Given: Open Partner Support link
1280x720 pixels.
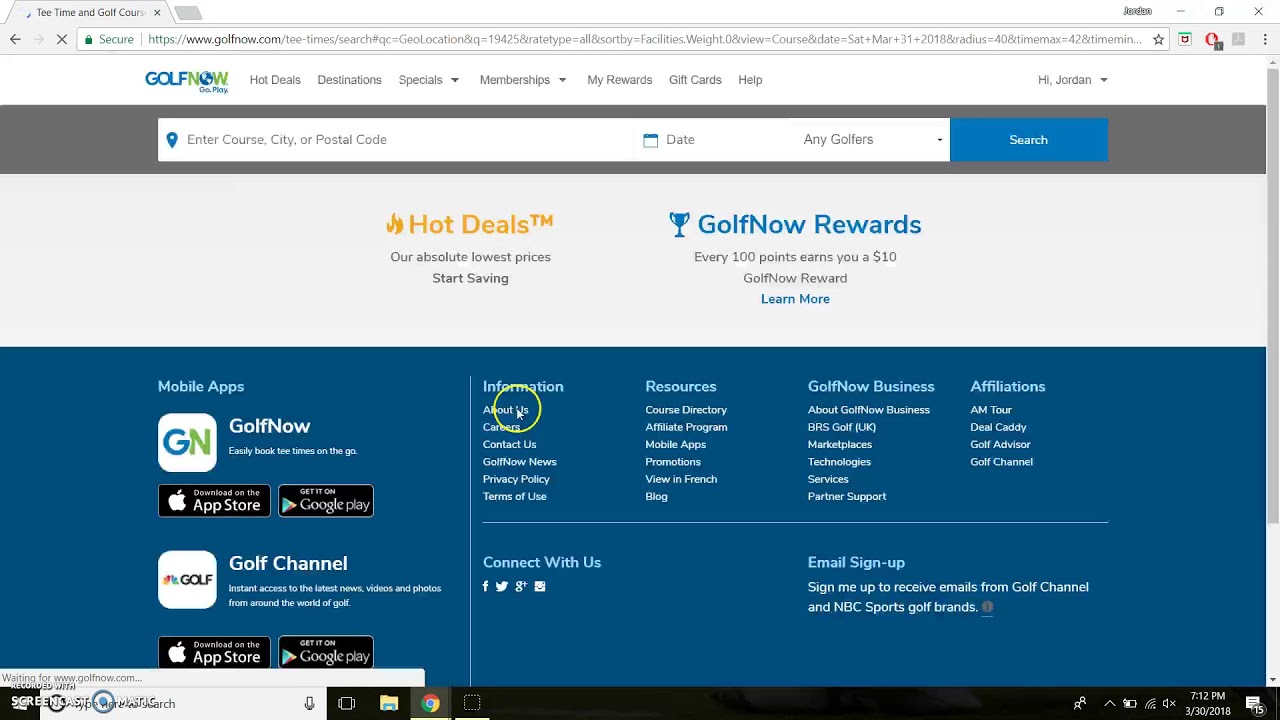Looking at the screenshot, I should (847, 496).
